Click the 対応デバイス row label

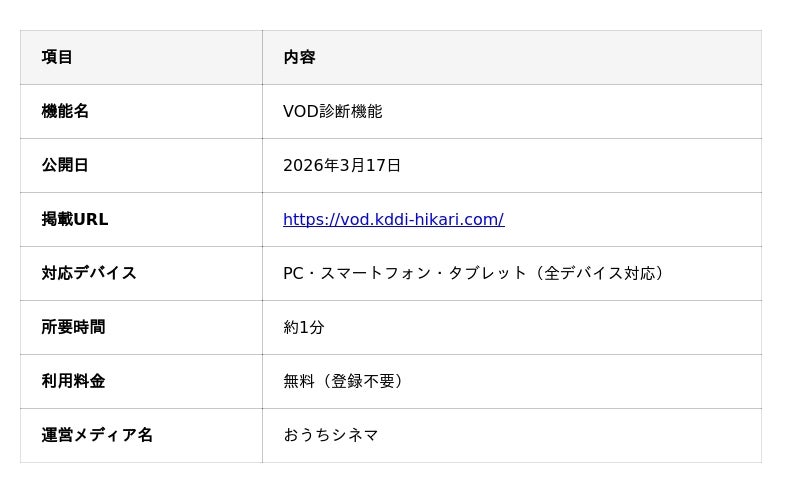click(x=89, y=273)
